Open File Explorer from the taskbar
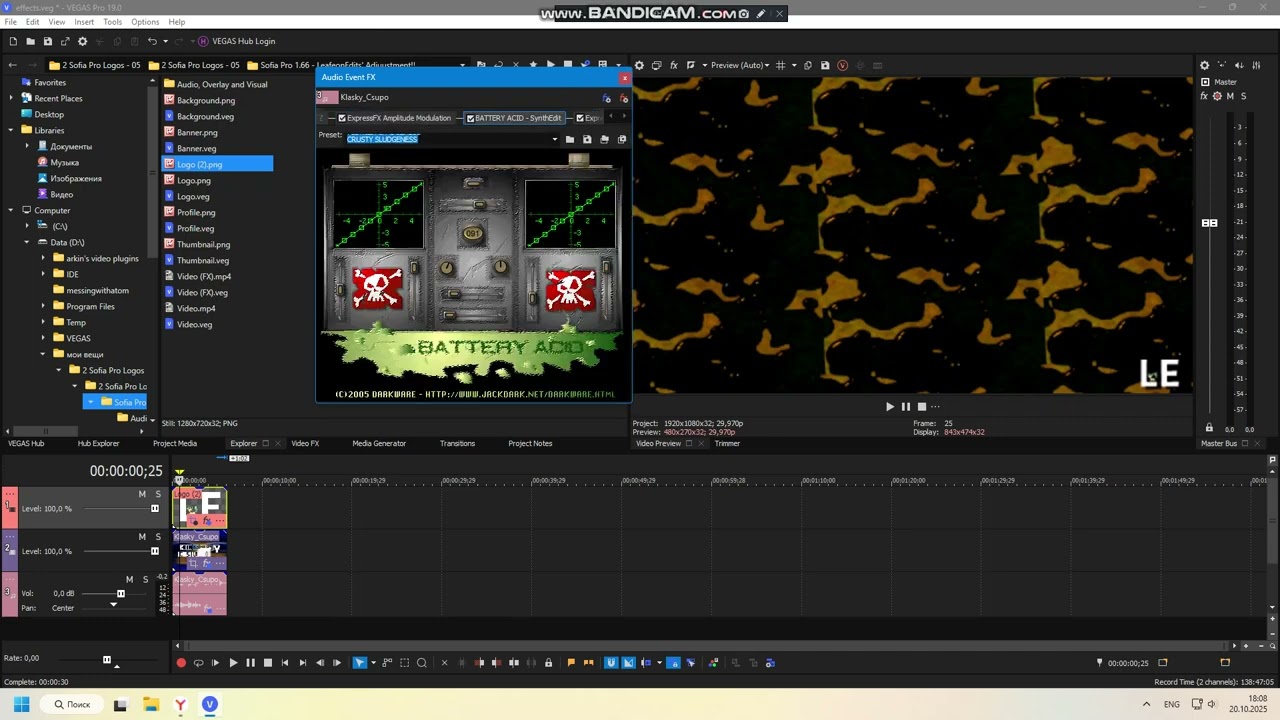 tap(151, 704)
